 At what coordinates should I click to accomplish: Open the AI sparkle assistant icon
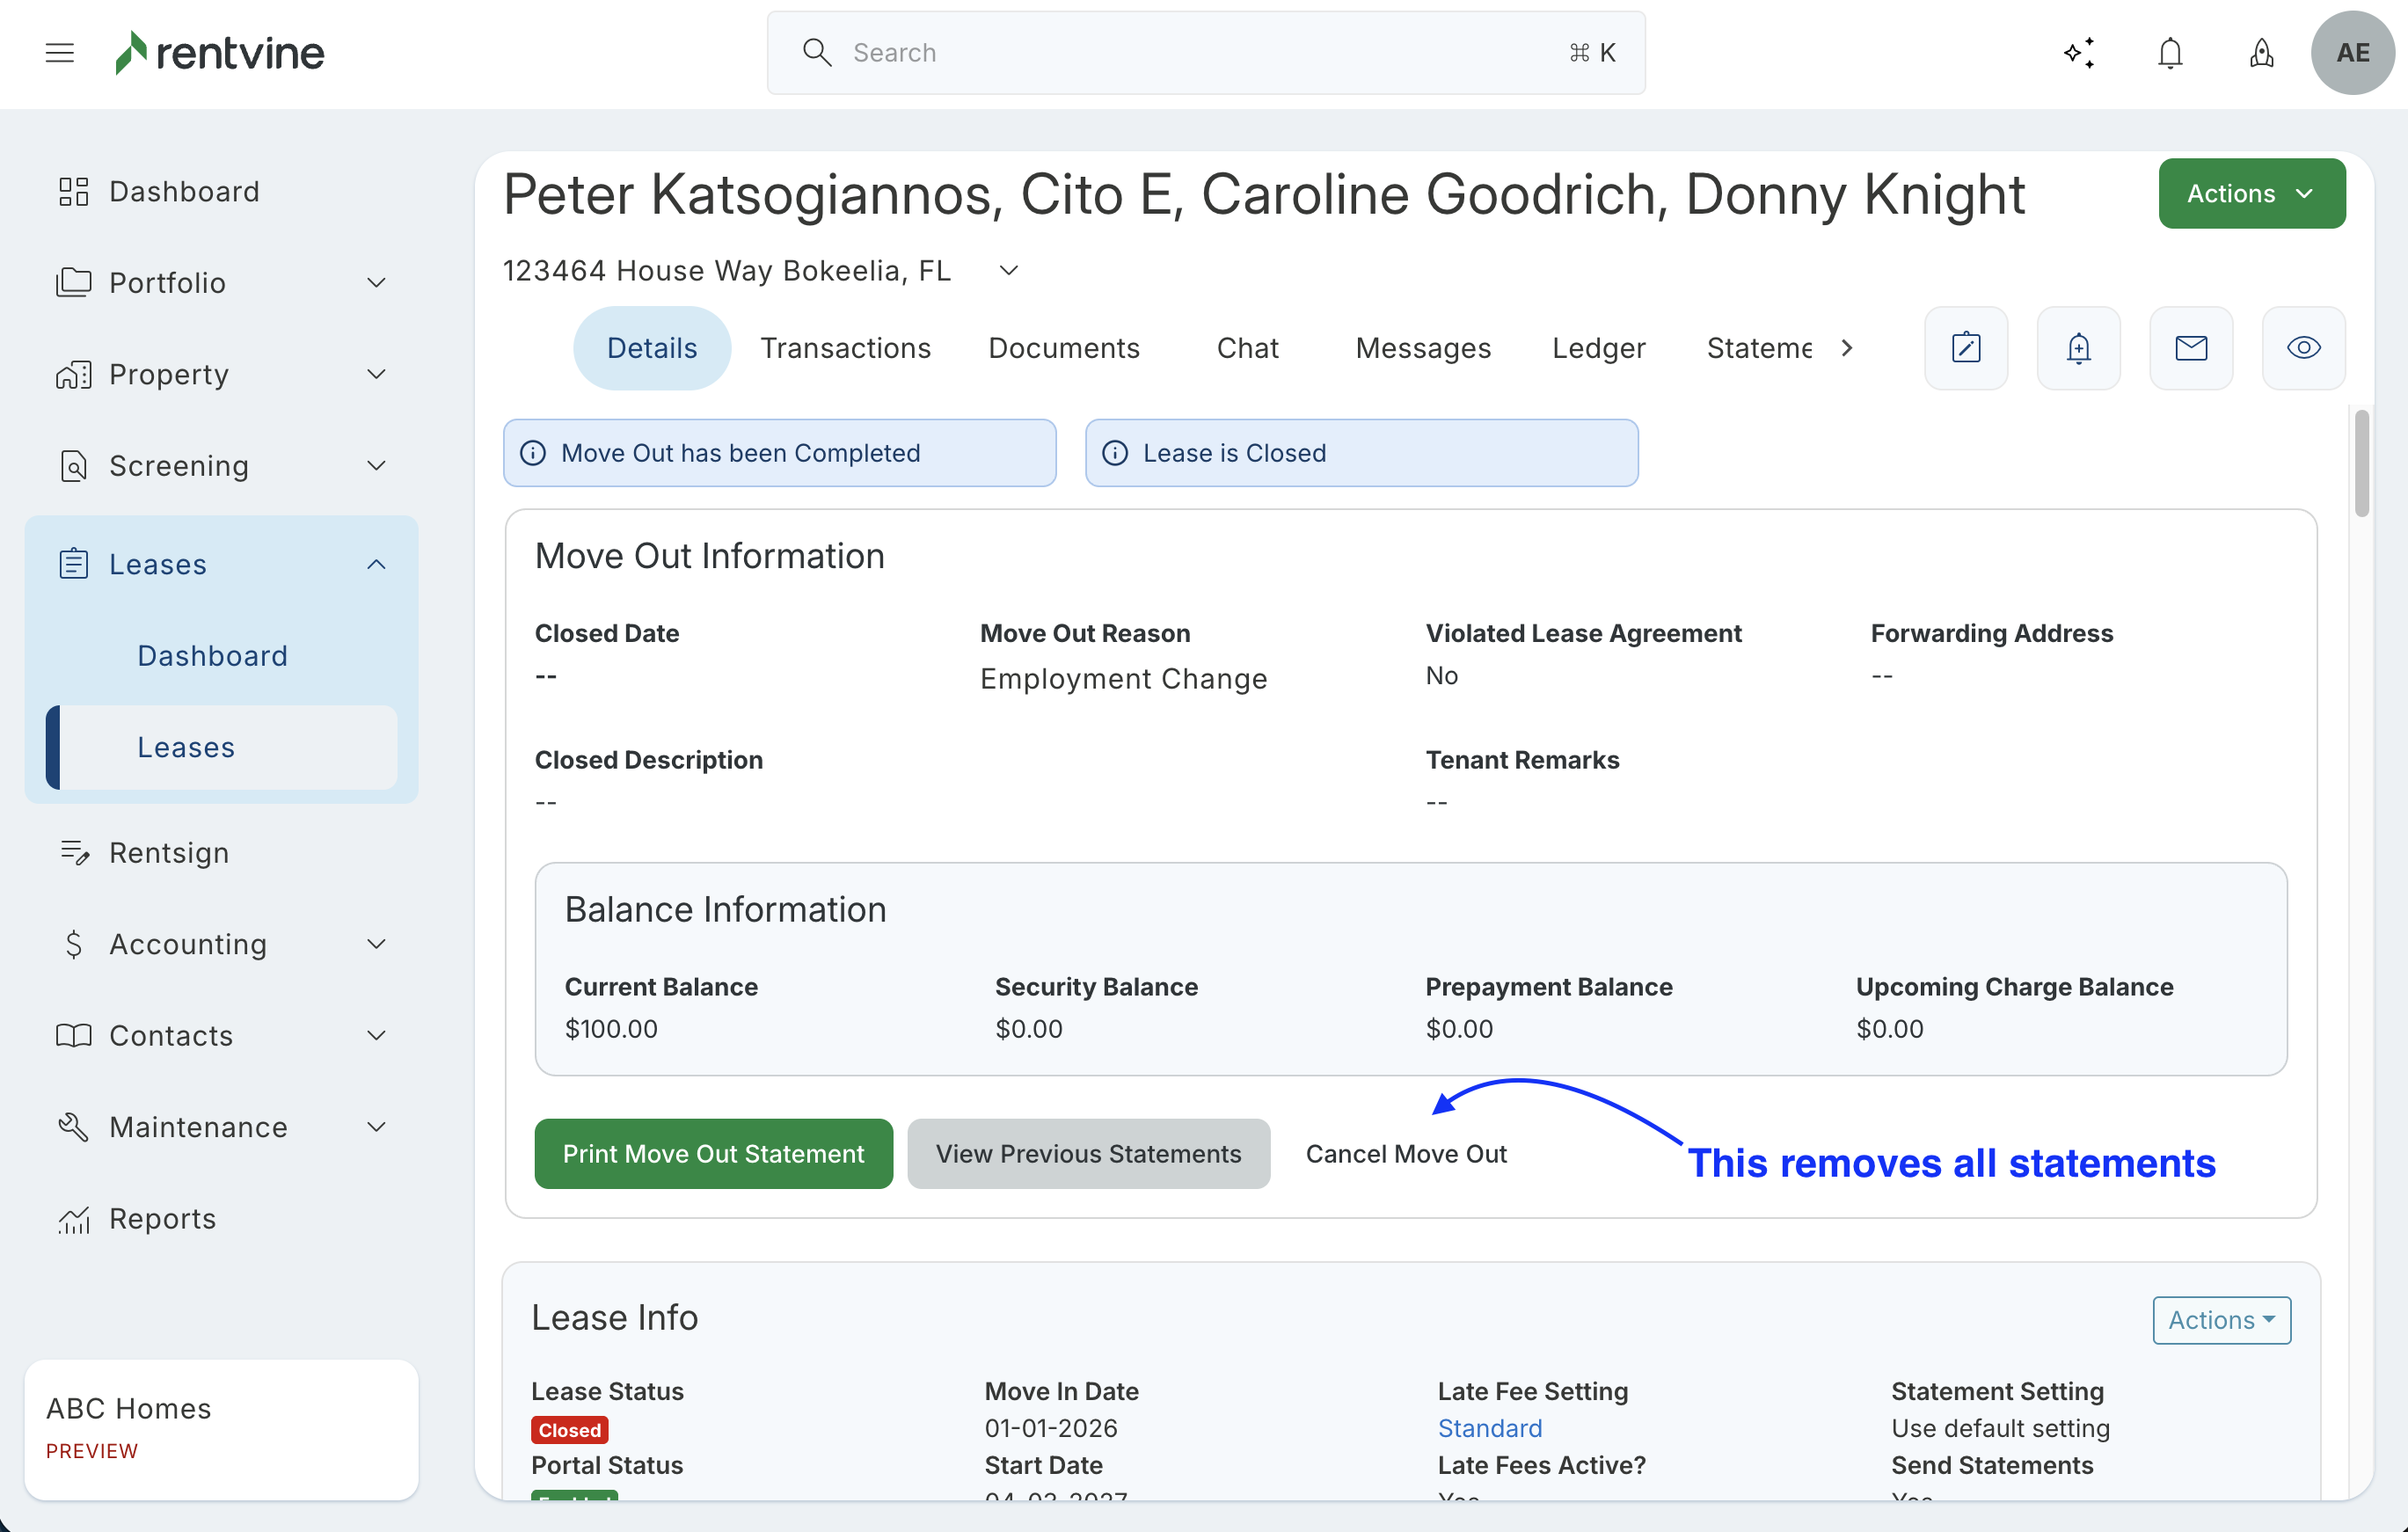pyautogui.click(x=2079, y=53)
